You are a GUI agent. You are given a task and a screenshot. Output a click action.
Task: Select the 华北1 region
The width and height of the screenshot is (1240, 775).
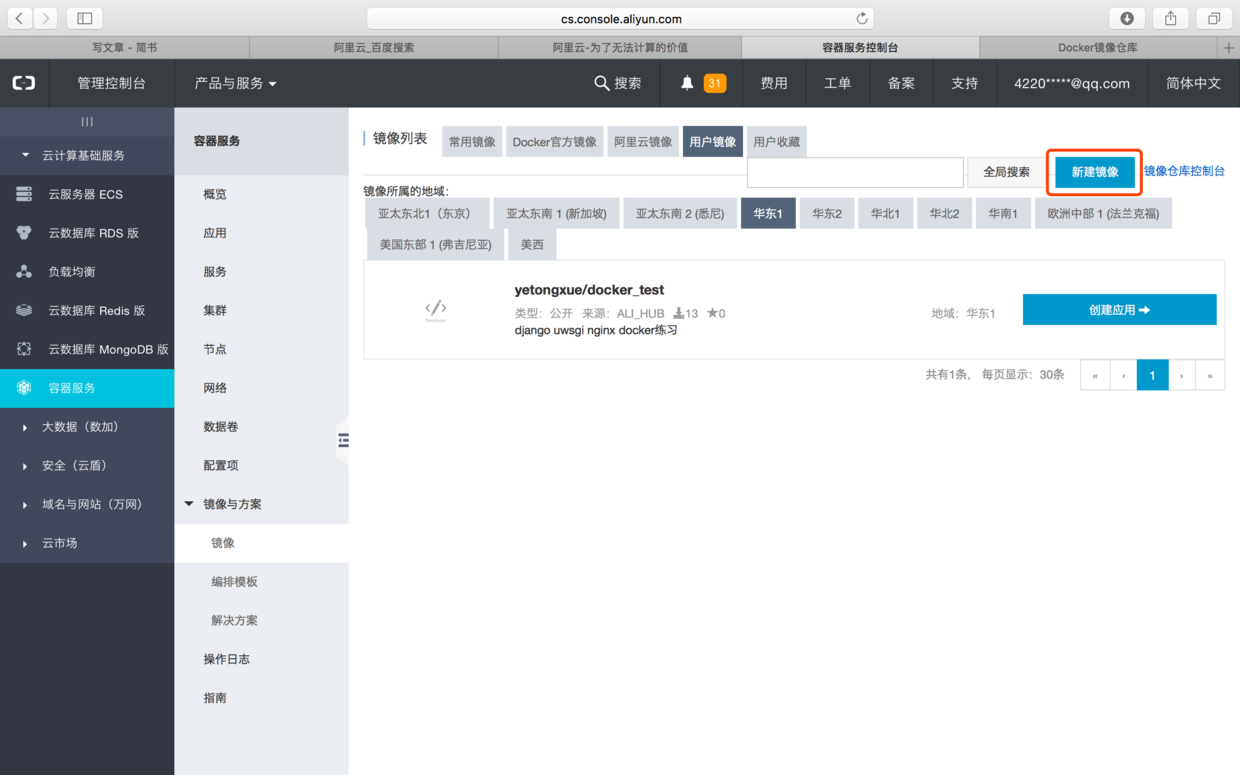coord(885,213)
